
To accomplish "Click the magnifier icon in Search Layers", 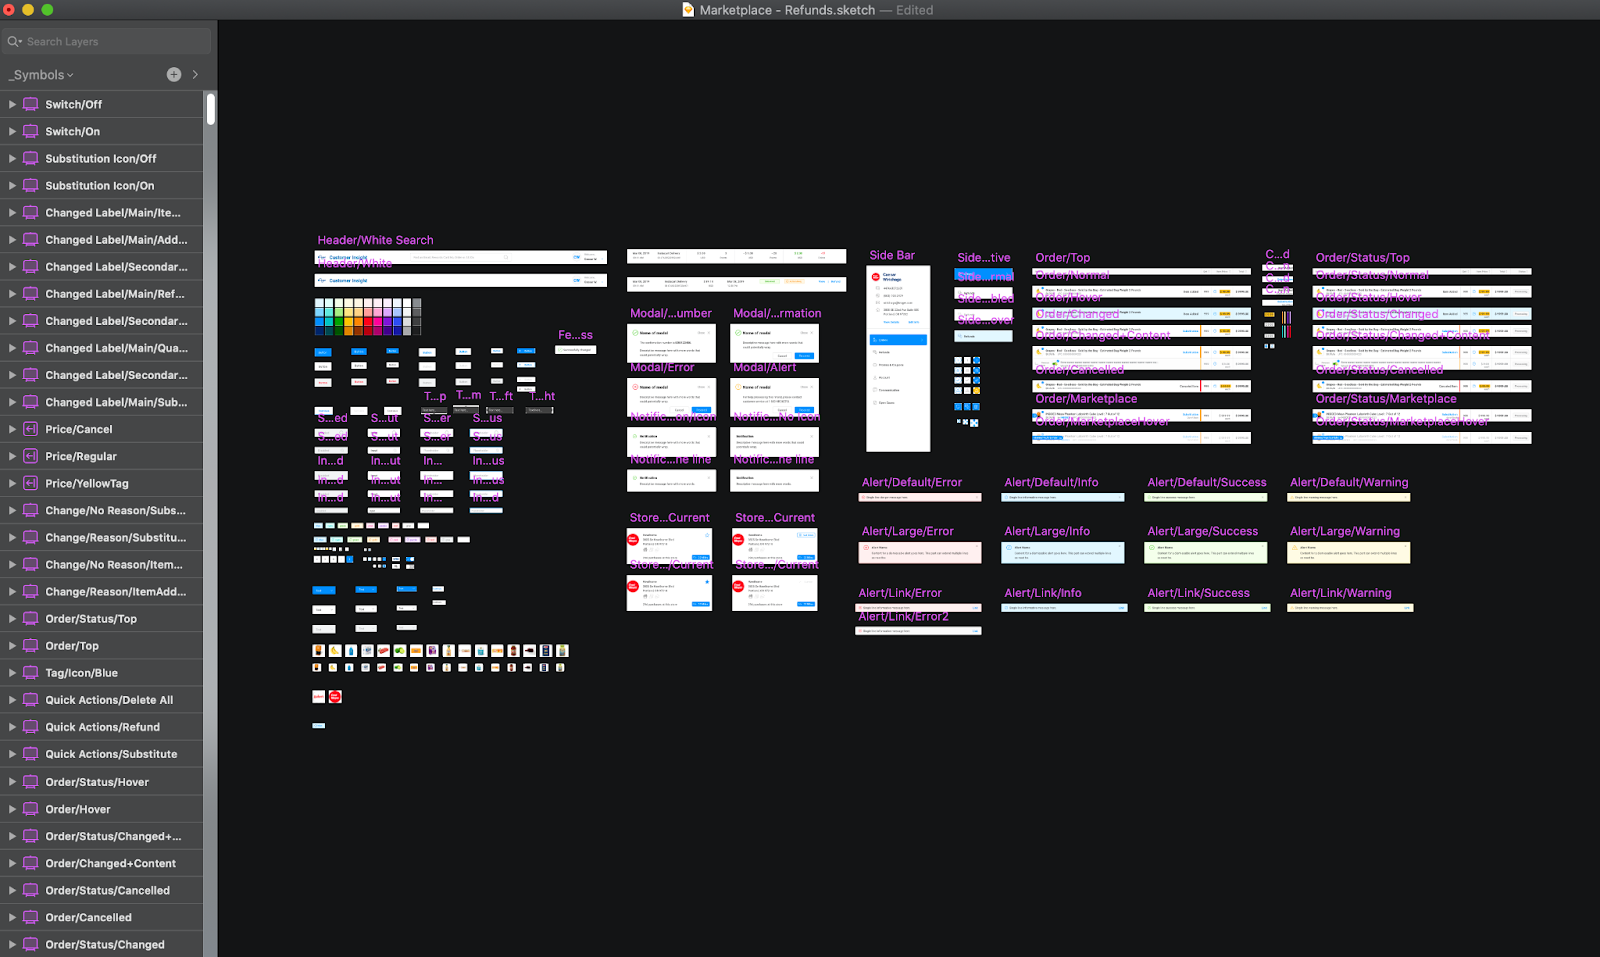I will tap(14, 42).
